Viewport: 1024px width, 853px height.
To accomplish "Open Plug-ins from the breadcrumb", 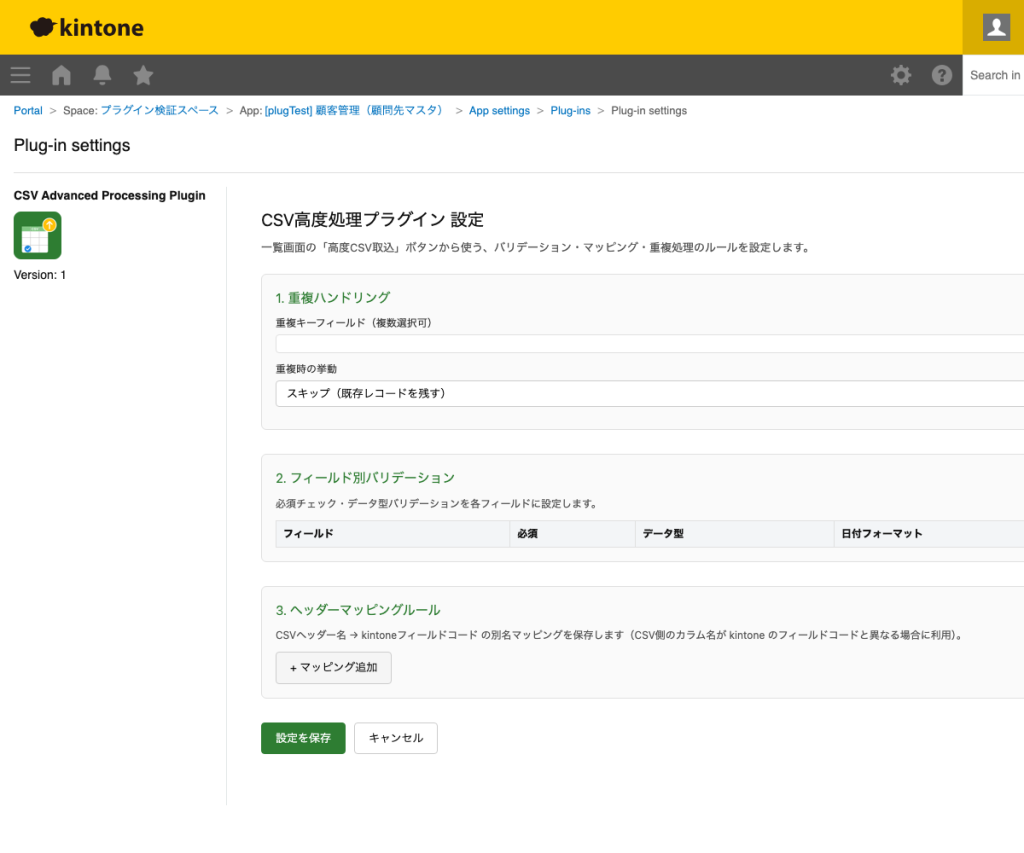I will (x=570, y=110).
